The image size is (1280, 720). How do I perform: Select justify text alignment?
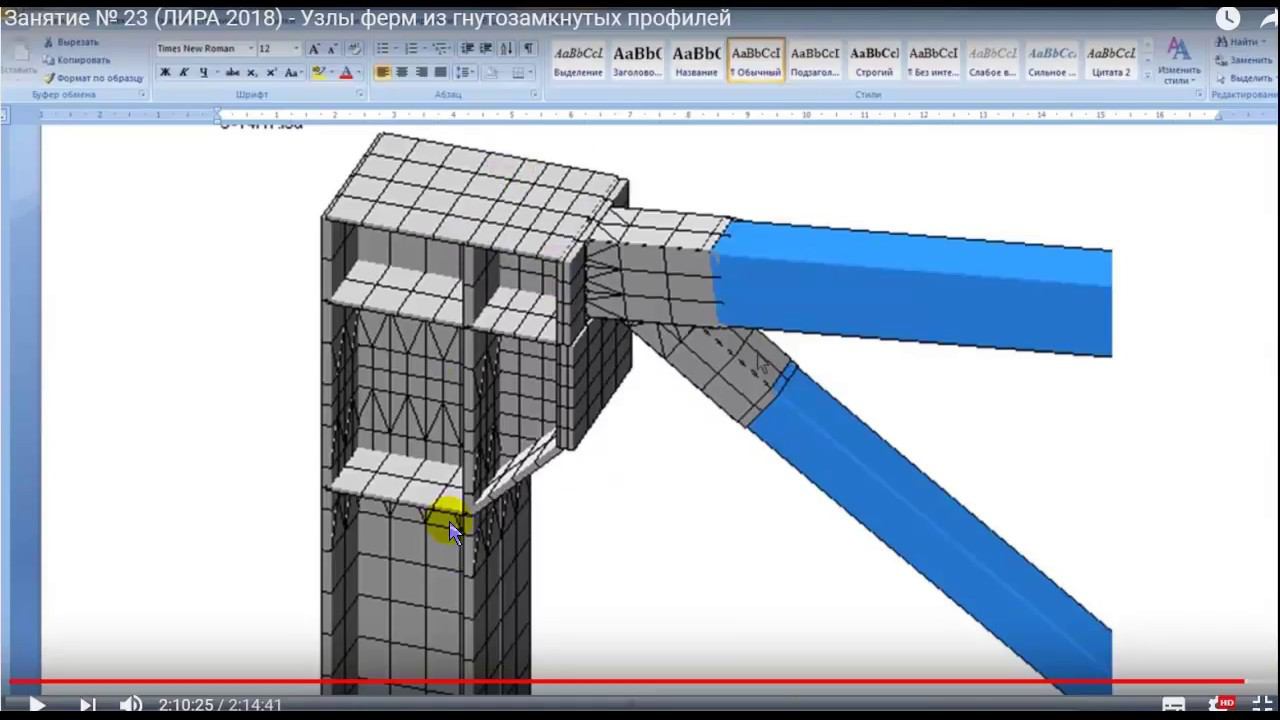pos(440,73)
